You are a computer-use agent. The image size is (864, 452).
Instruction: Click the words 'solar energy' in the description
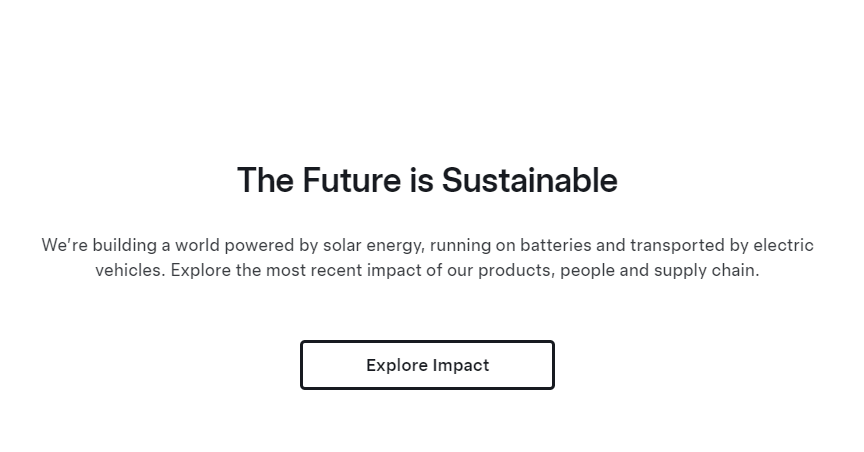tap(374, 245)
